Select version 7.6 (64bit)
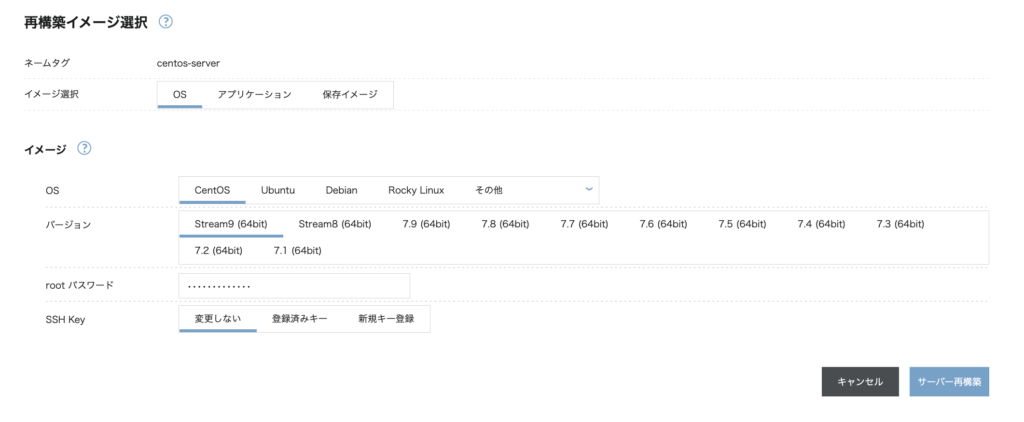The width and height of the screenshot is (1024, 422). click(664, 224)
